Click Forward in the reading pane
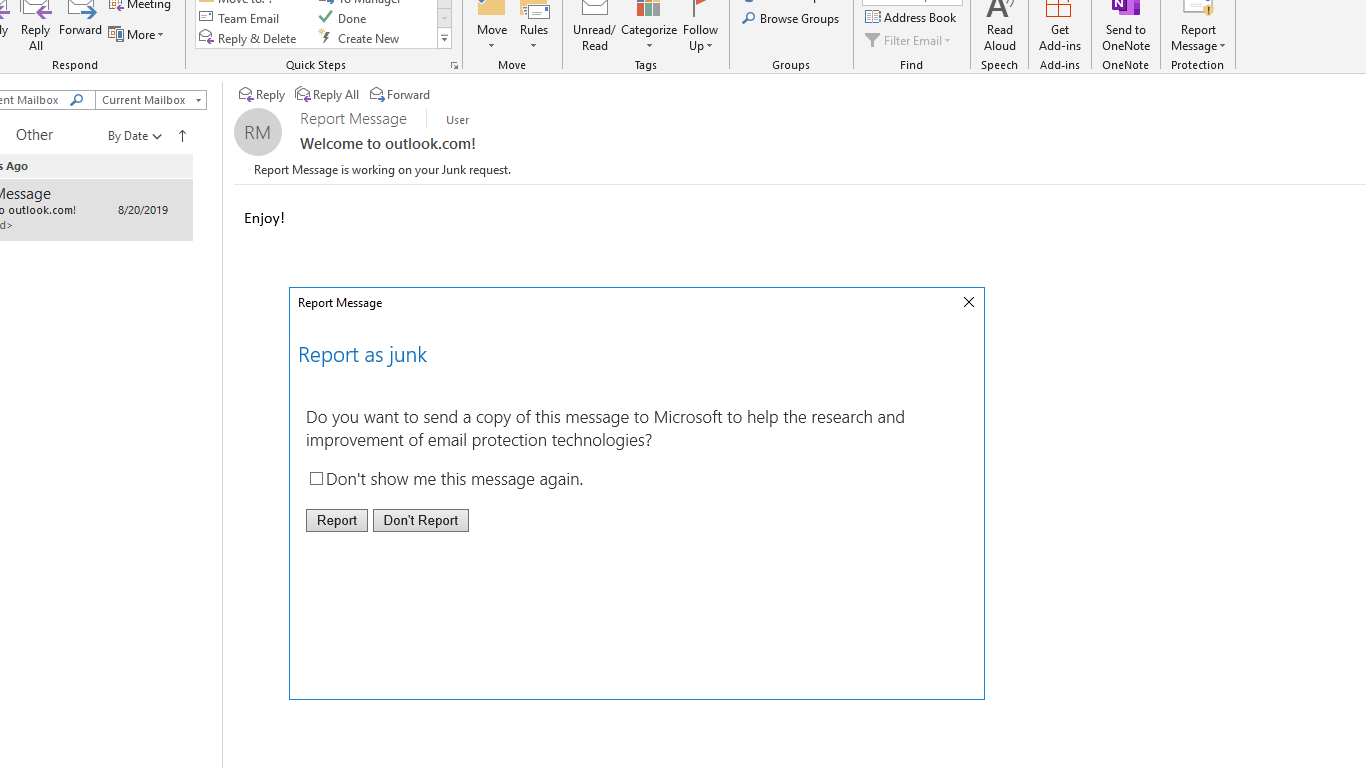The width and height of the screenshot is (1366, 768). click(x=400, y=95)
